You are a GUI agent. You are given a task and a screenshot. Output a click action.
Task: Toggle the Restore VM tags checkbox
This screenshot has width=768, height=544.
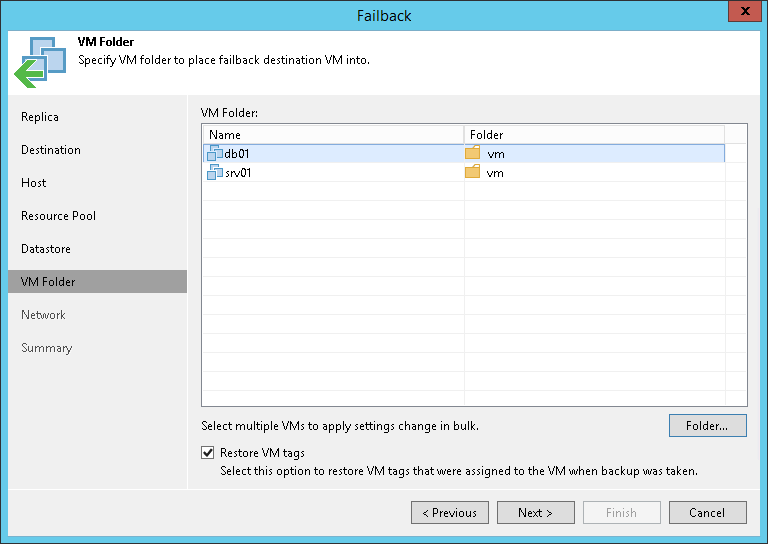(208, 453)
